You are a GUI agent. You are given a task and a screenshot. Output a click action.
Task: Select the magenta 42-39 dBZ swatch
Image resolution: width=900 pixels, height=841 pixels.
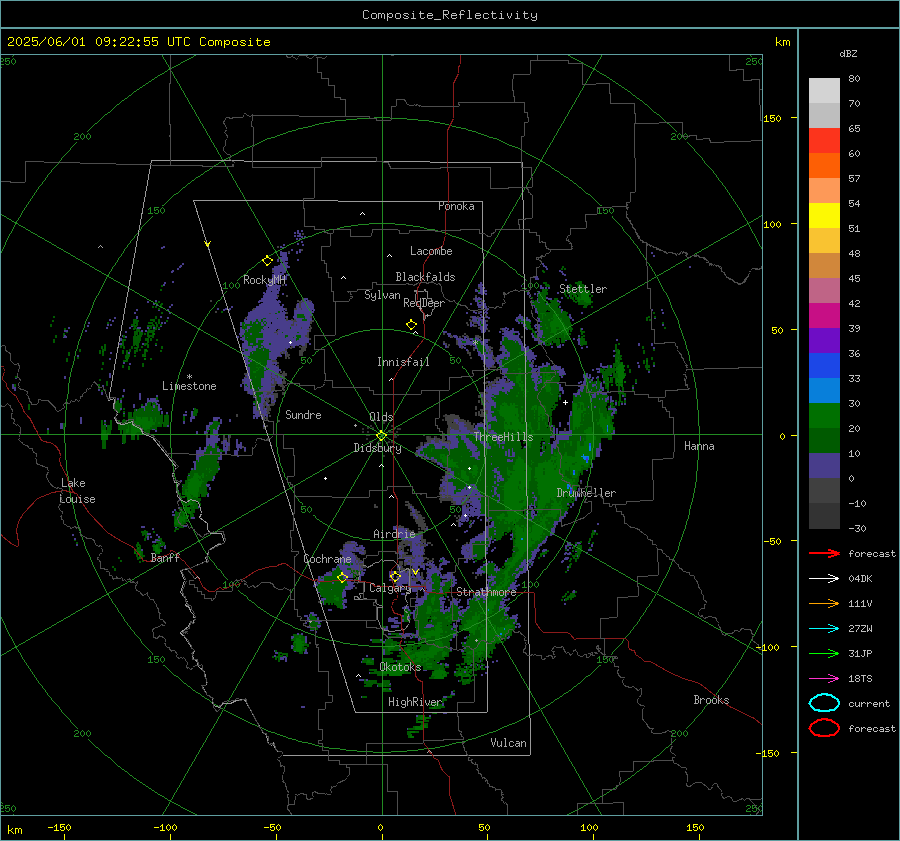824,316
